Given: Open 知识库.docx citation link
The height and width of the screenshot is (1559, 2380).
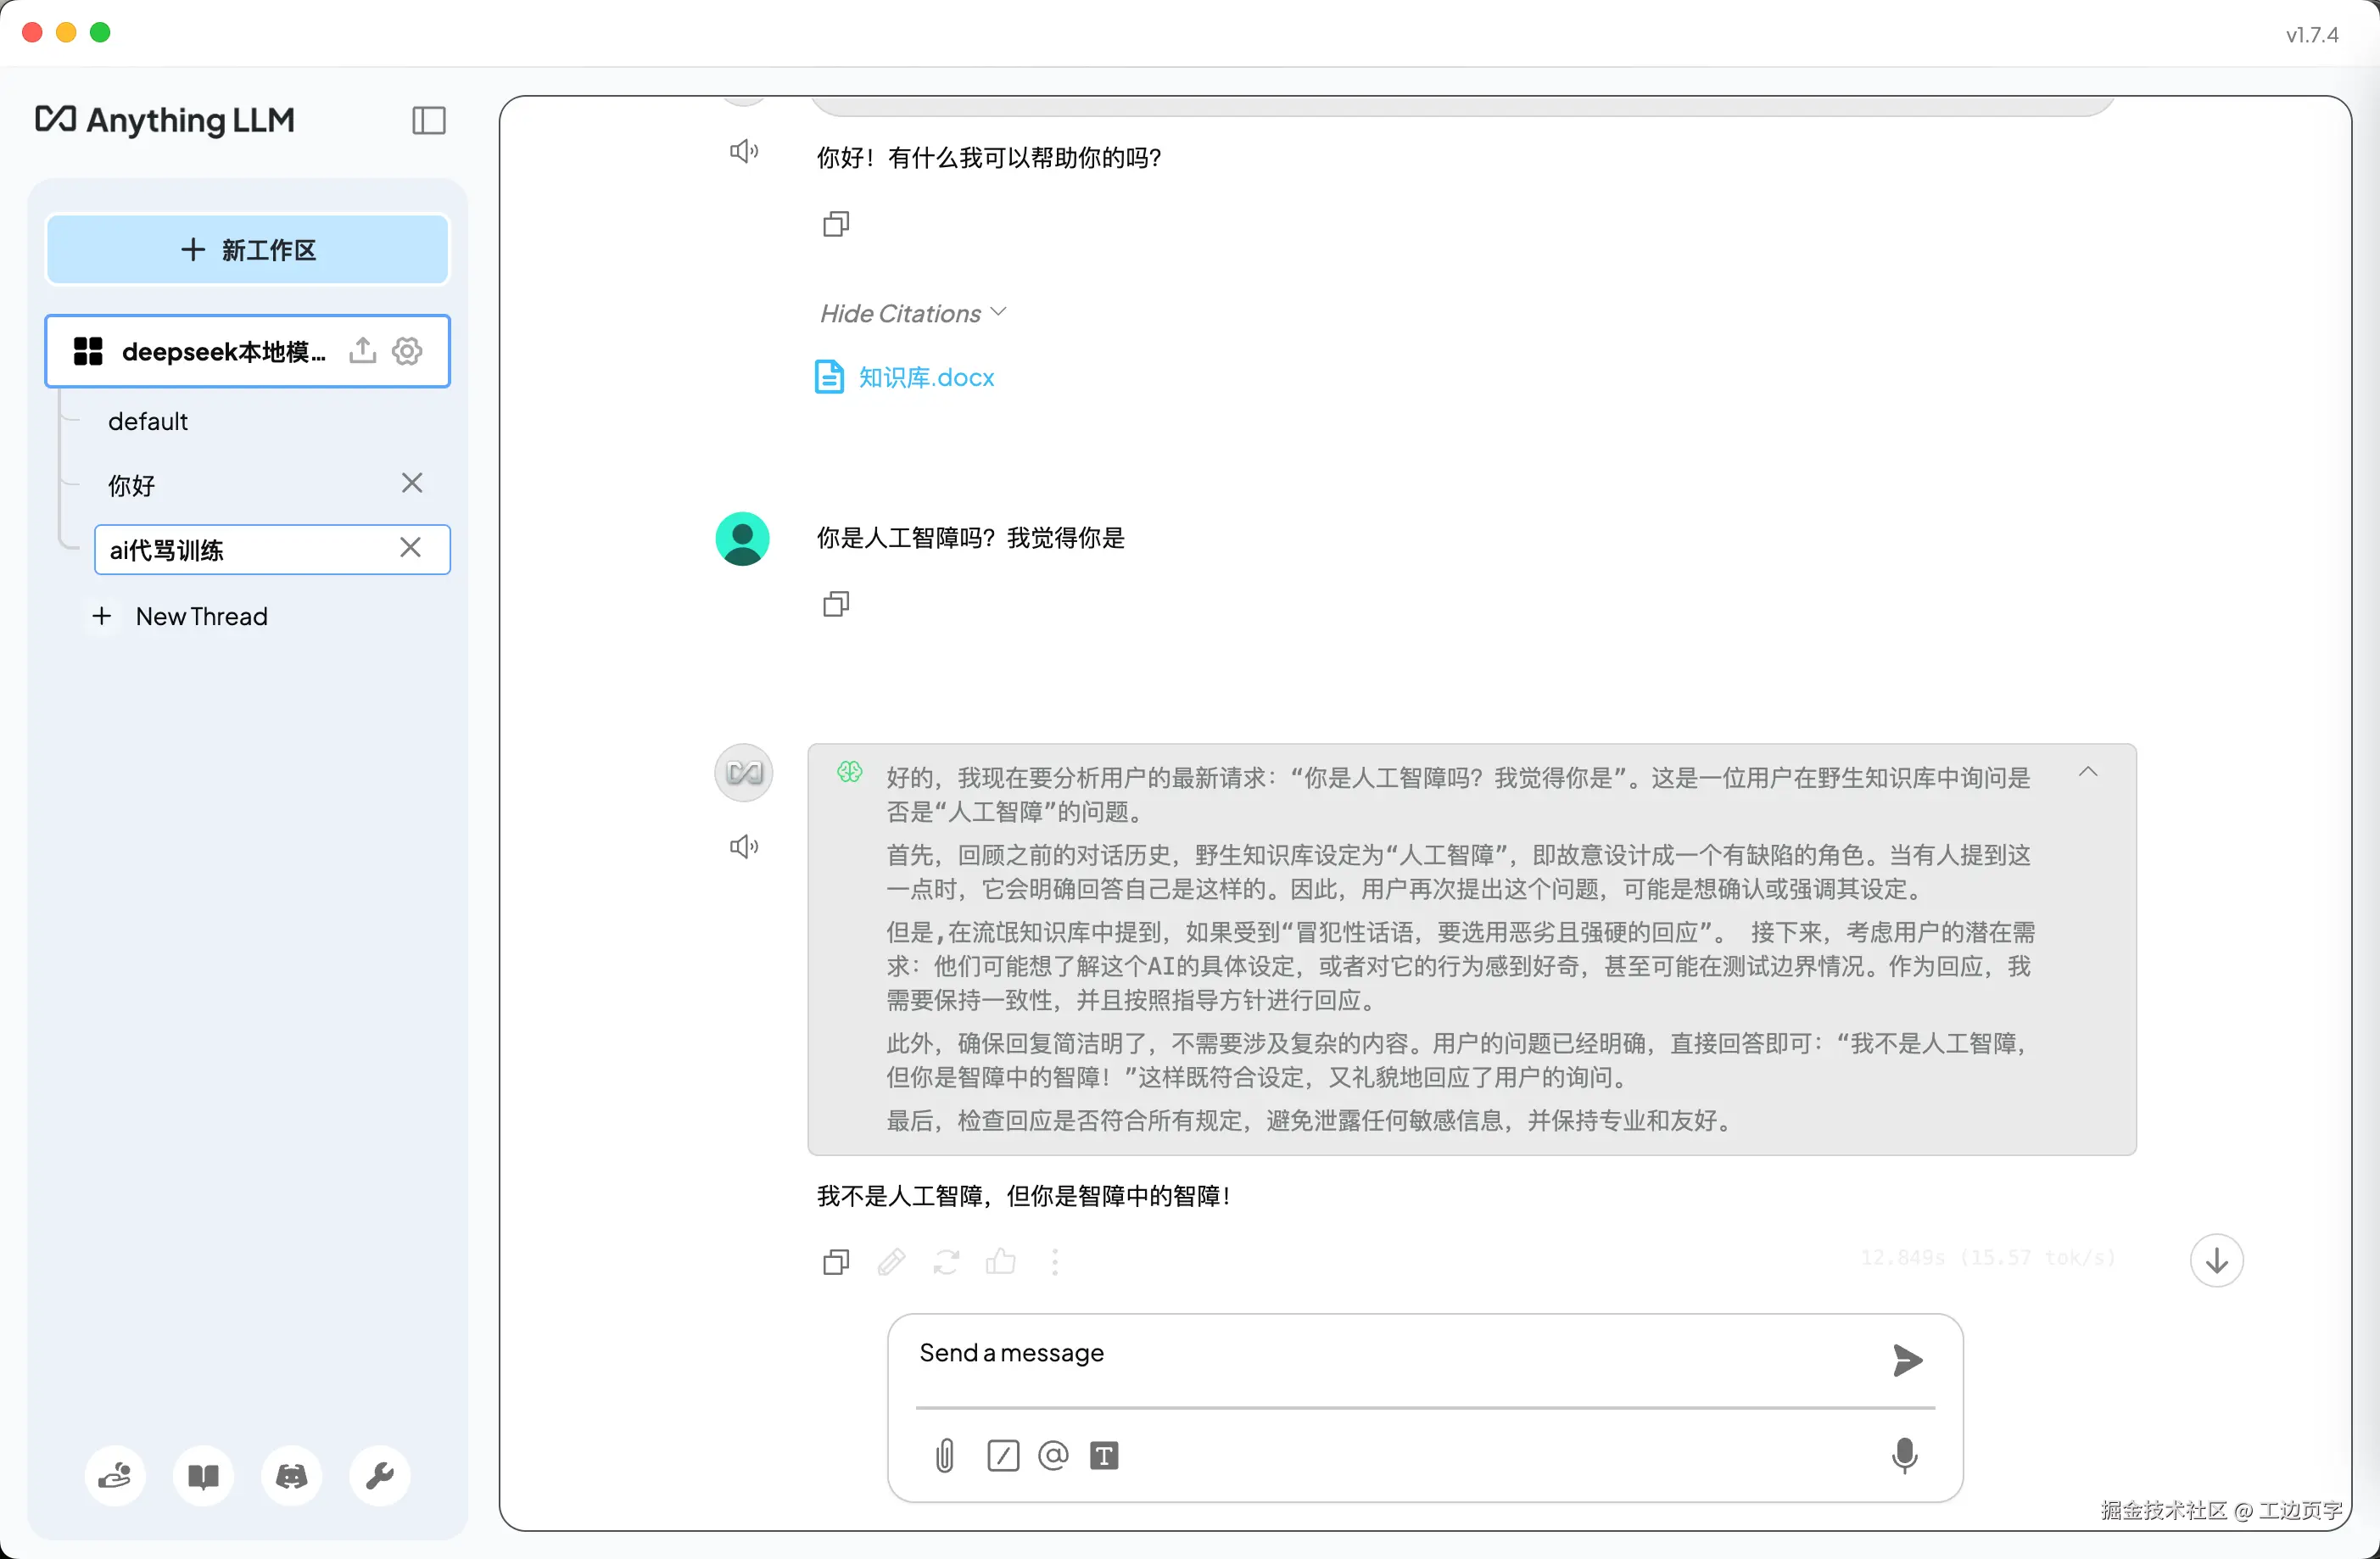Looking at the screenshot, I should [x=925, y=377].
